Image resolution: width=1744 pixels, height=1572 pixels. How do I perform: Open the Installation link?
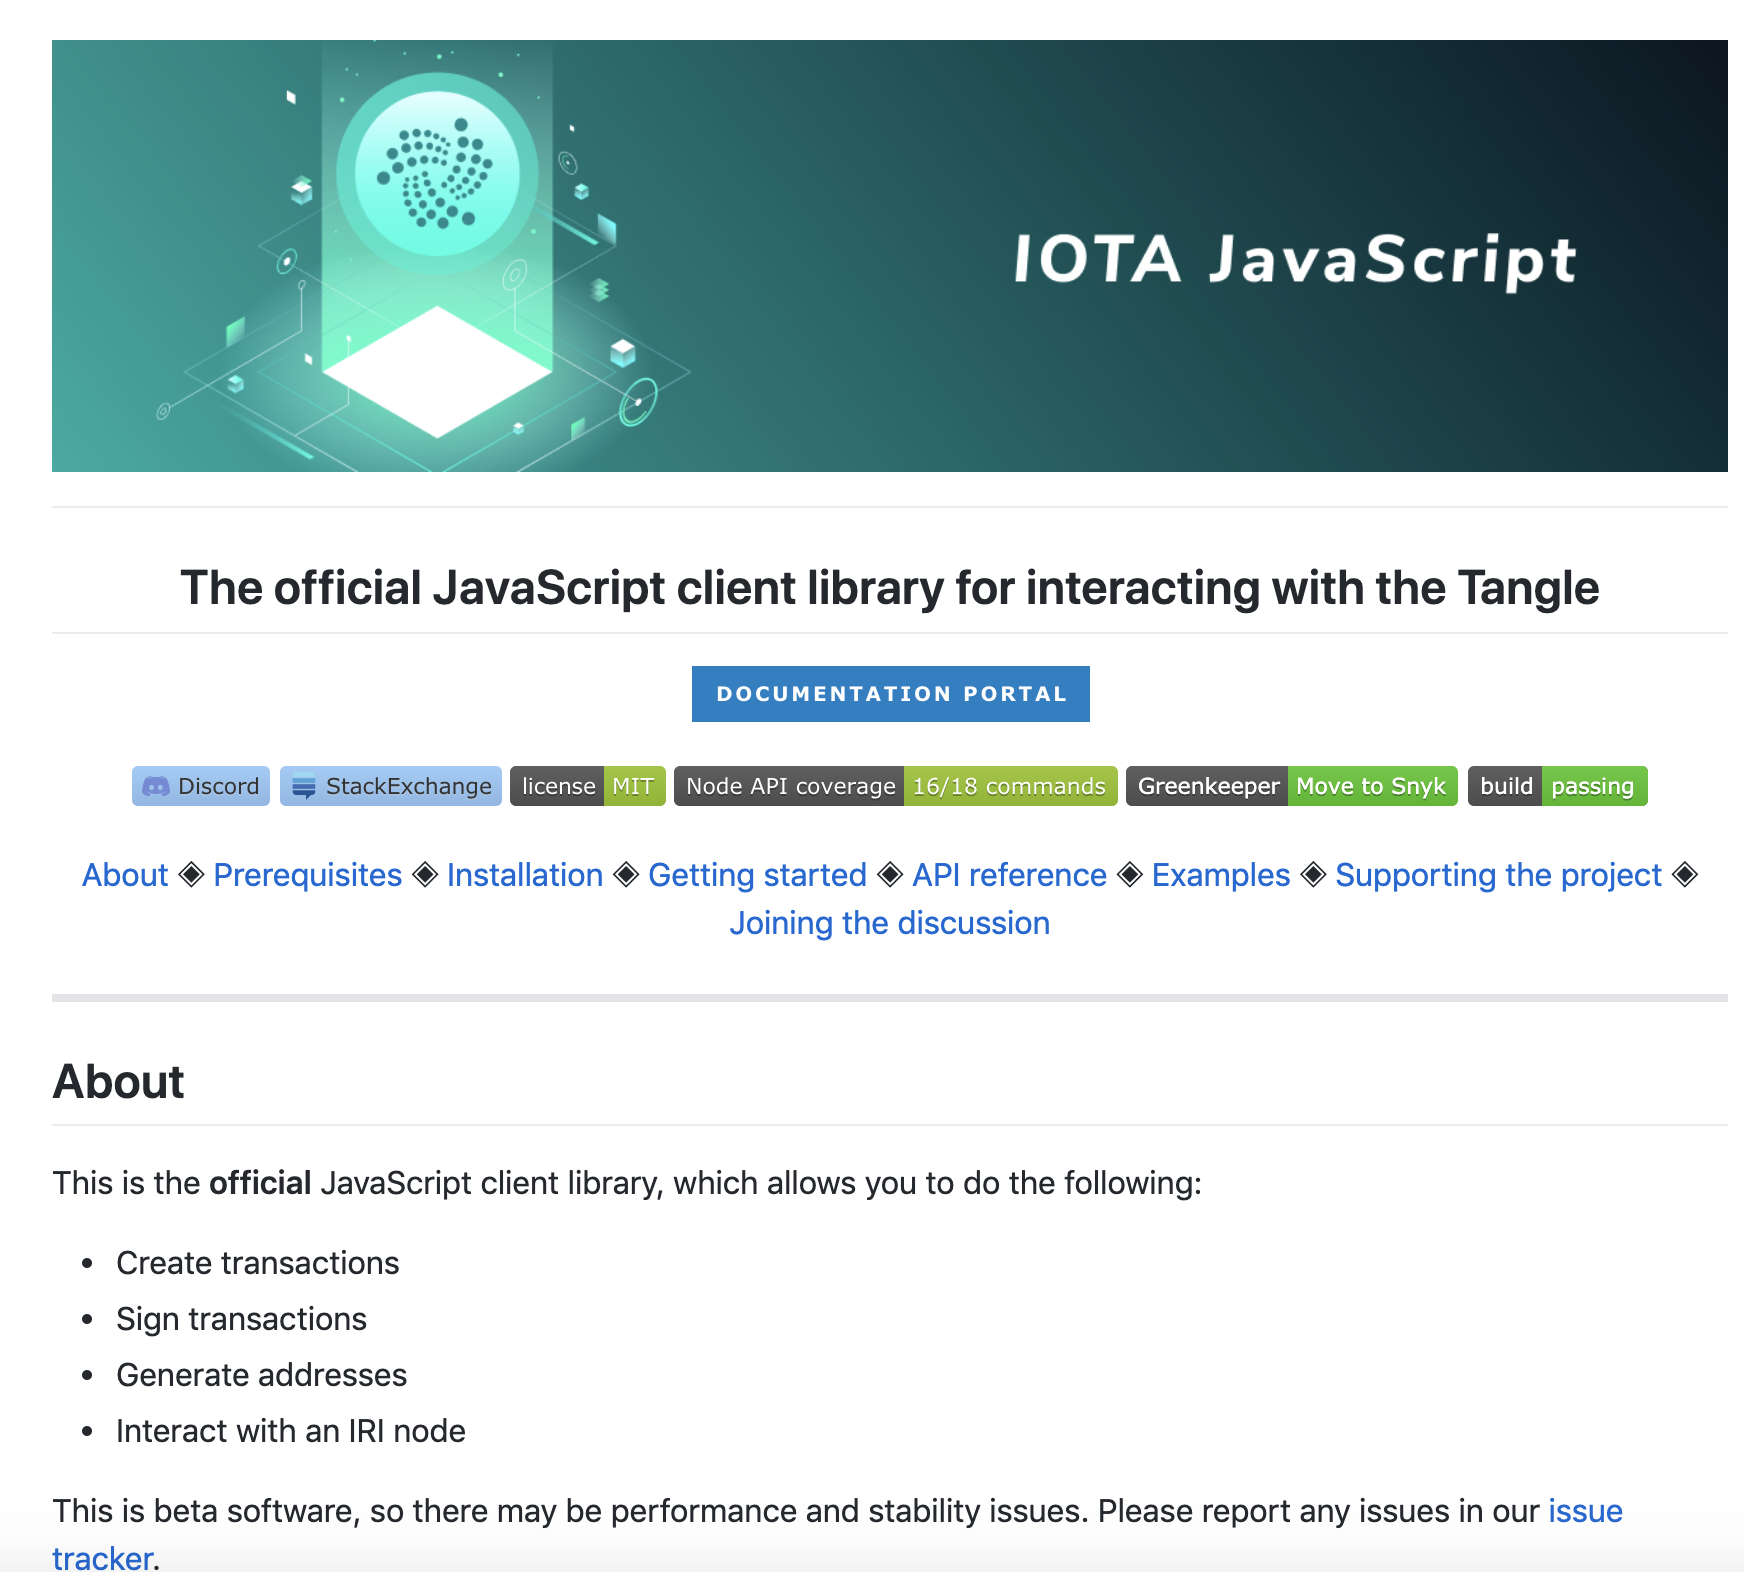tap(525, 875)
